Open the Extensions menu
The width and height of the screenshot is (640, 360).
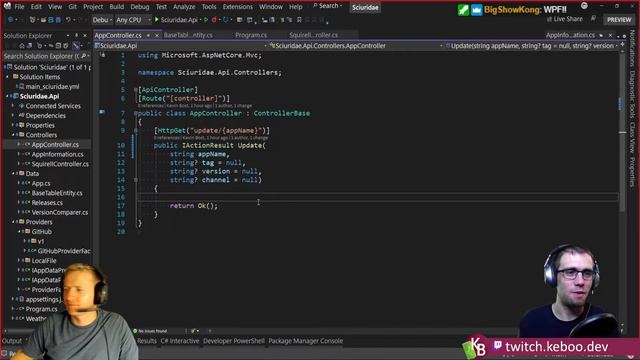(238, 7)
